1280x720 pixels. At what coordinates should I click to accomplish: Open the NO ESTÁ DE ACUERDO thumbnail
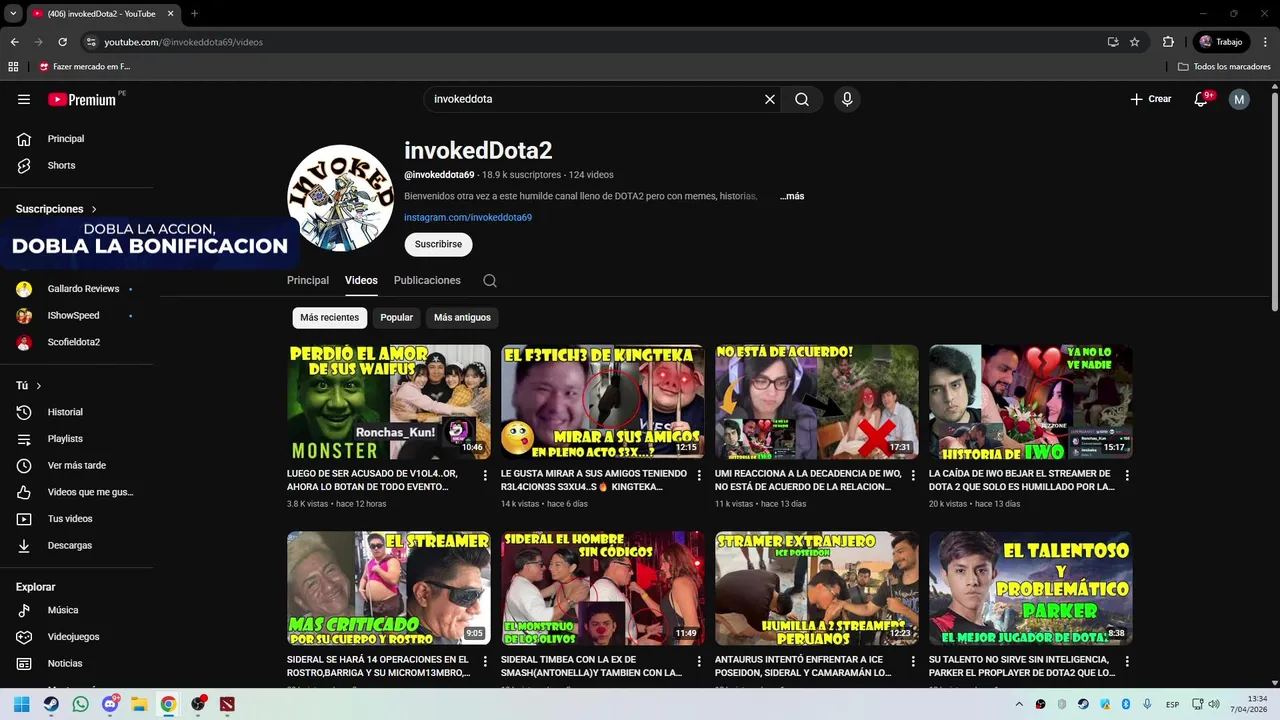pos(817,402)
